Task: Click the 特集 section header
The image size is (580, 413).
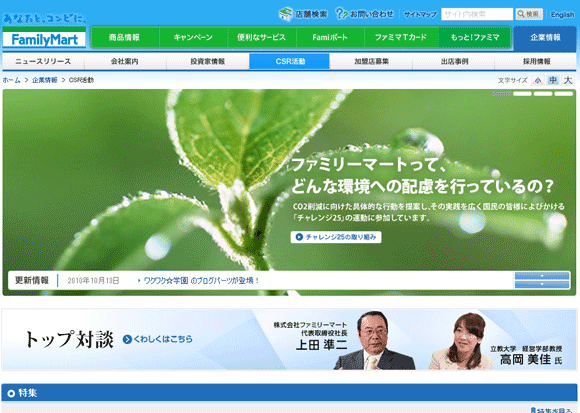Action: click(290, 393)
